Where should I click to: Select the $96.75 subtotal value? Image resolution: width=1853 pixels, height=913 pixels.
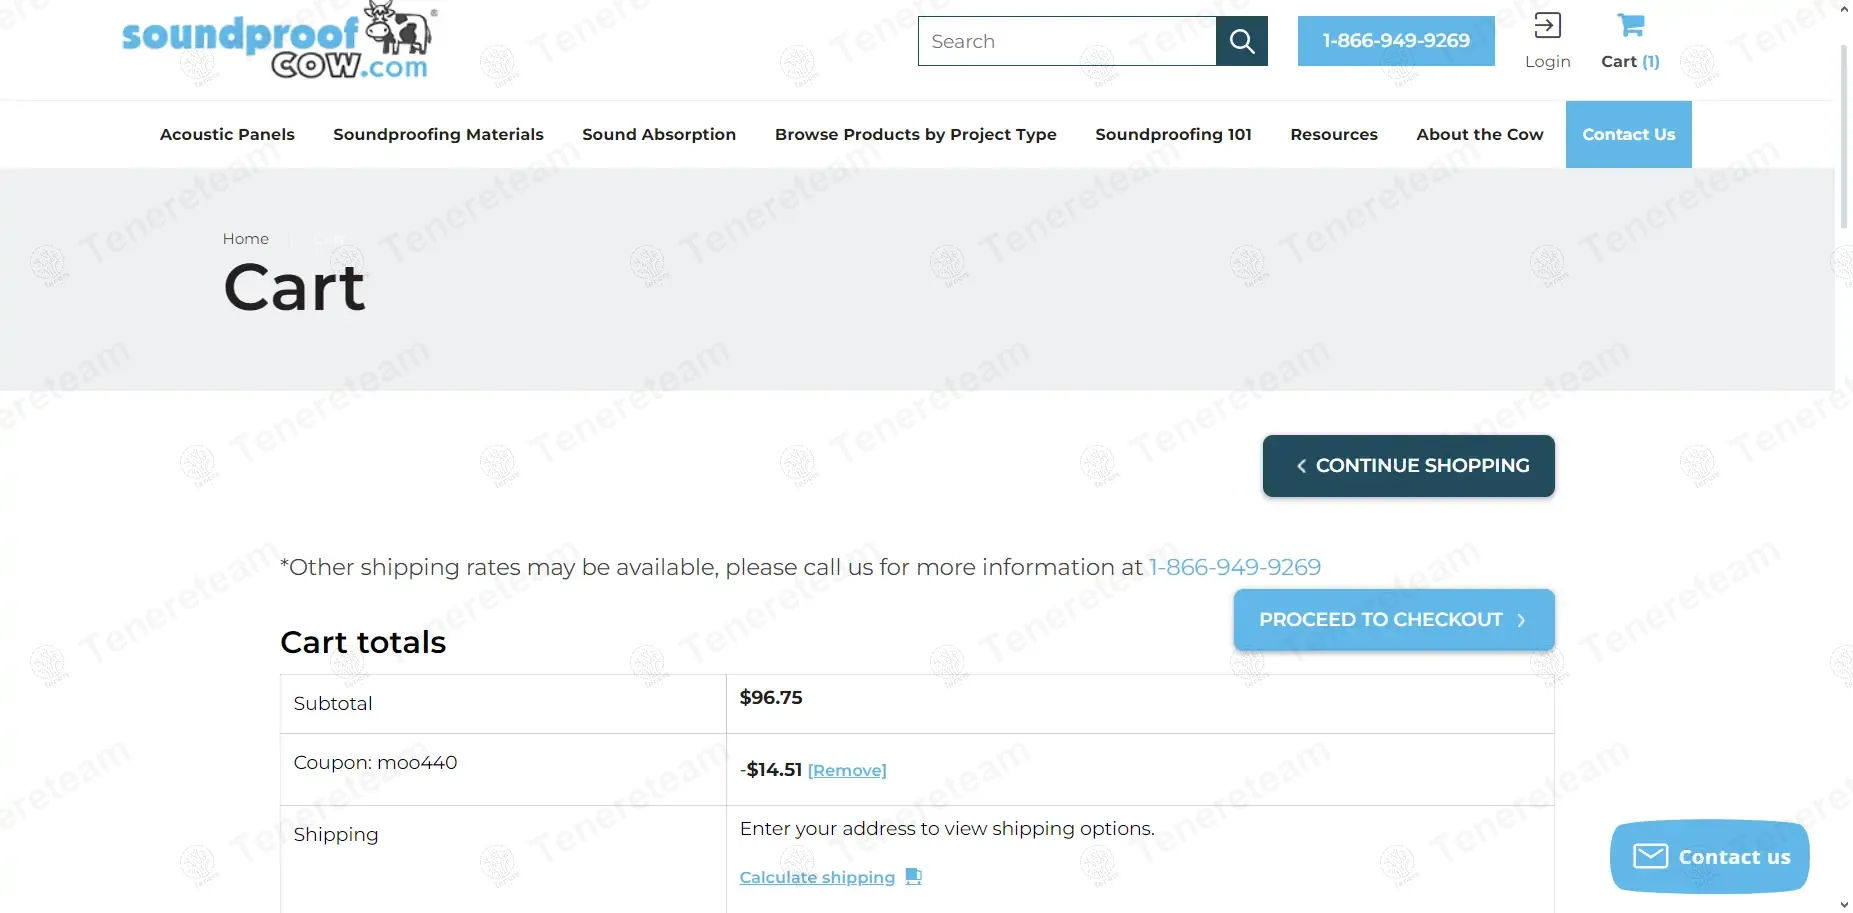771,697
